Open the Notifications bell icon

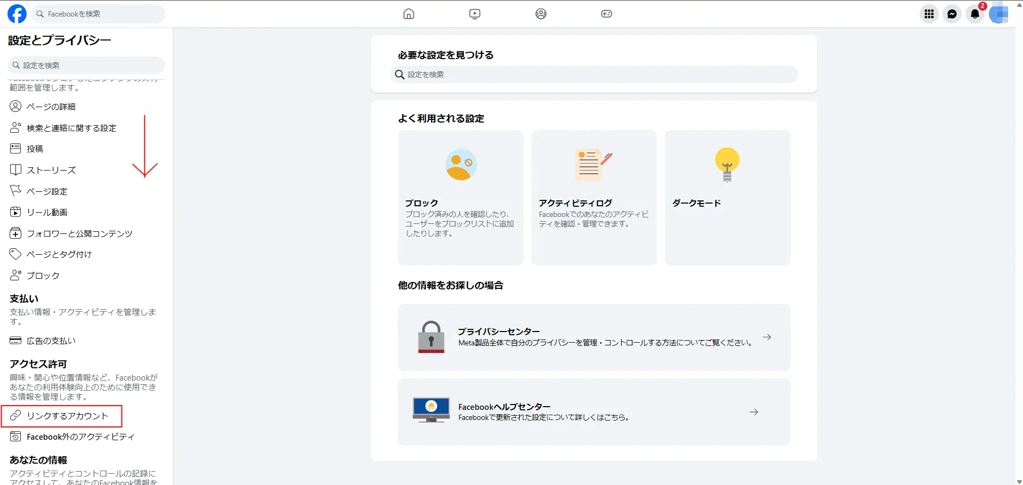coord(975,14)
